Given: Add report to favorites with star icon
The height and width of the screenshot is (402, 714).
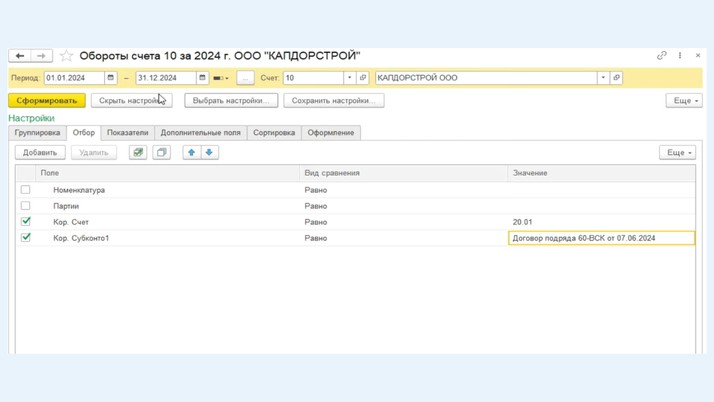Looking at the screenshot, I should click(66, 56).
